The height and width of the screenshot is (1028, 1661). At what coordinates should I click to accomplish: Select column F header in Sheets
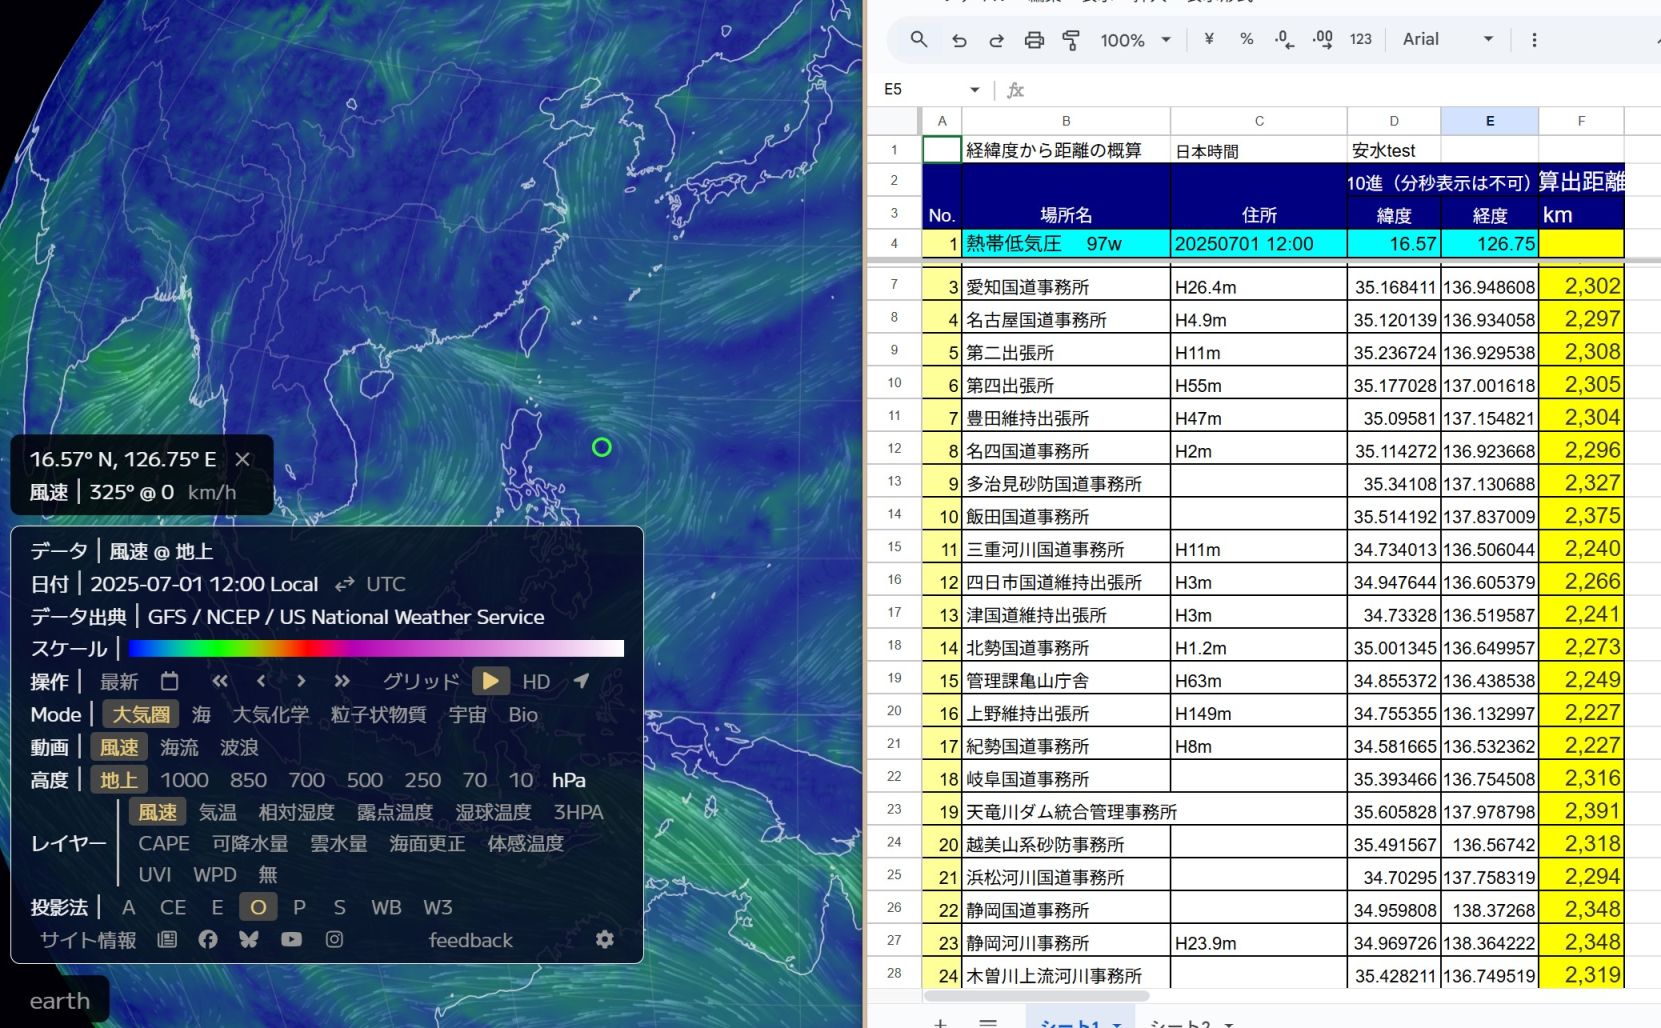click(1581, 121)
